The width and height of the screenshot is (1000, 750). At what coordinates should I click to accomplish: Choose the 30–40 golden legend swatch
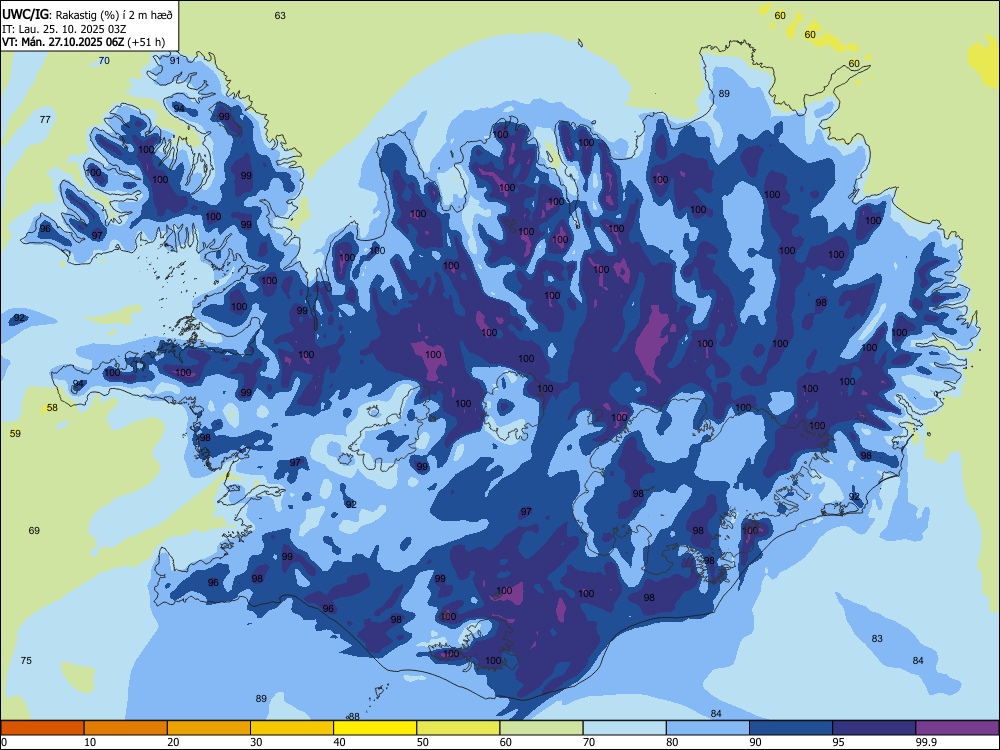point(292,728)
